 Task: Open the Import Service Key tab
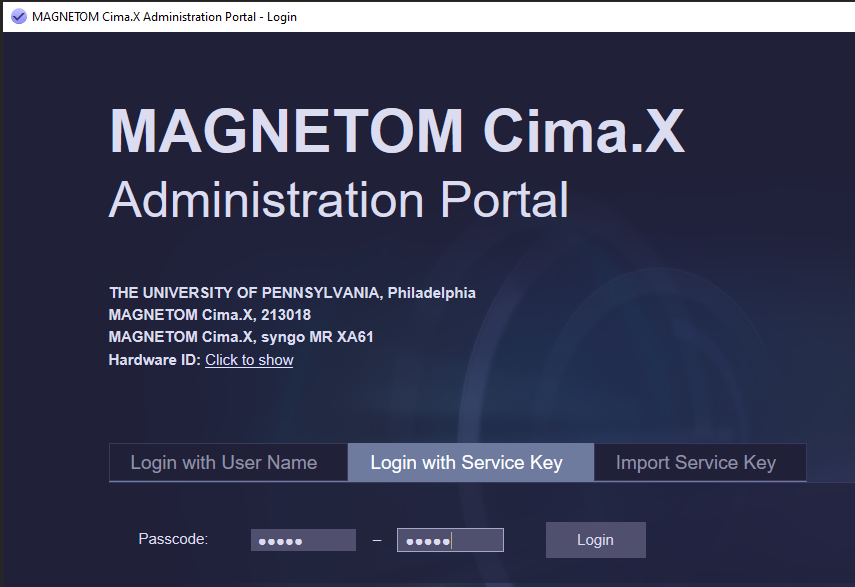tap(700, 462)
